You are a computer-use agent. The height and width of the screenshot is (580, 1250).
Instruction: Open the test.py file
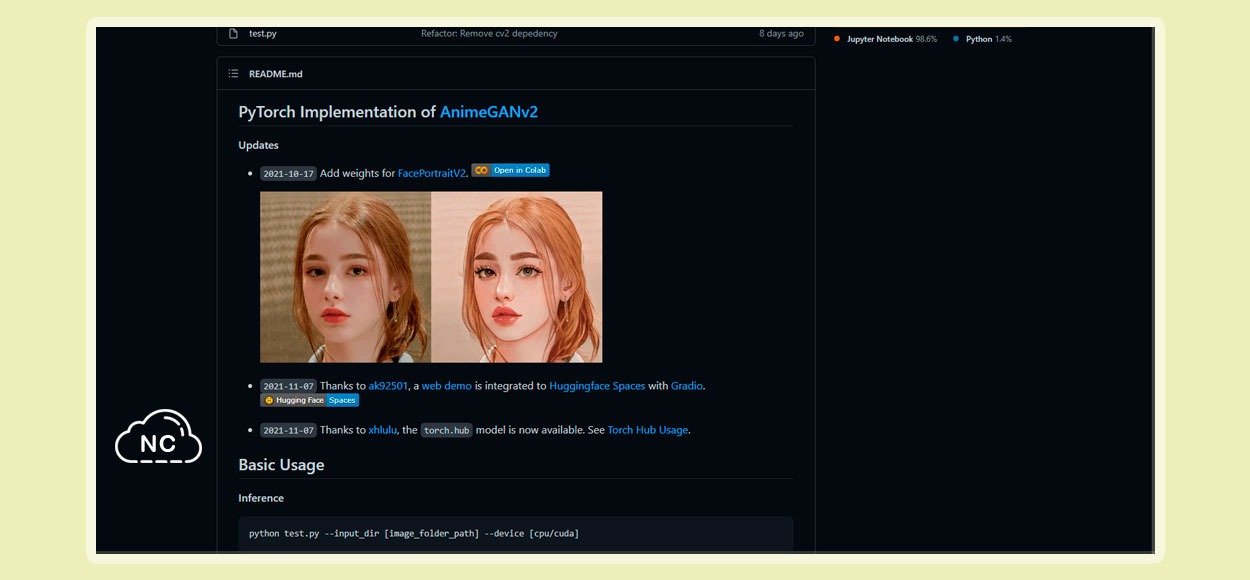pyautogui.click(x=263, y=33)
